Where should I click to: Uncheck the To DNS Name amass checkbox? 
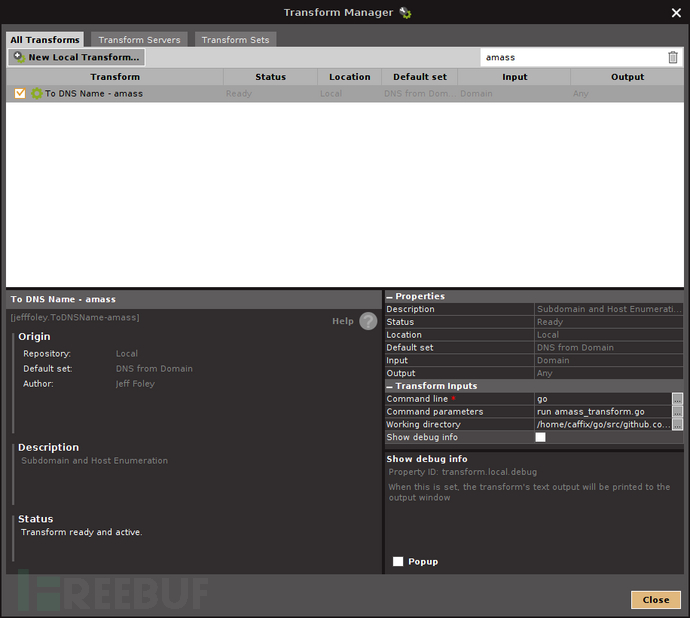click(20, 93)
